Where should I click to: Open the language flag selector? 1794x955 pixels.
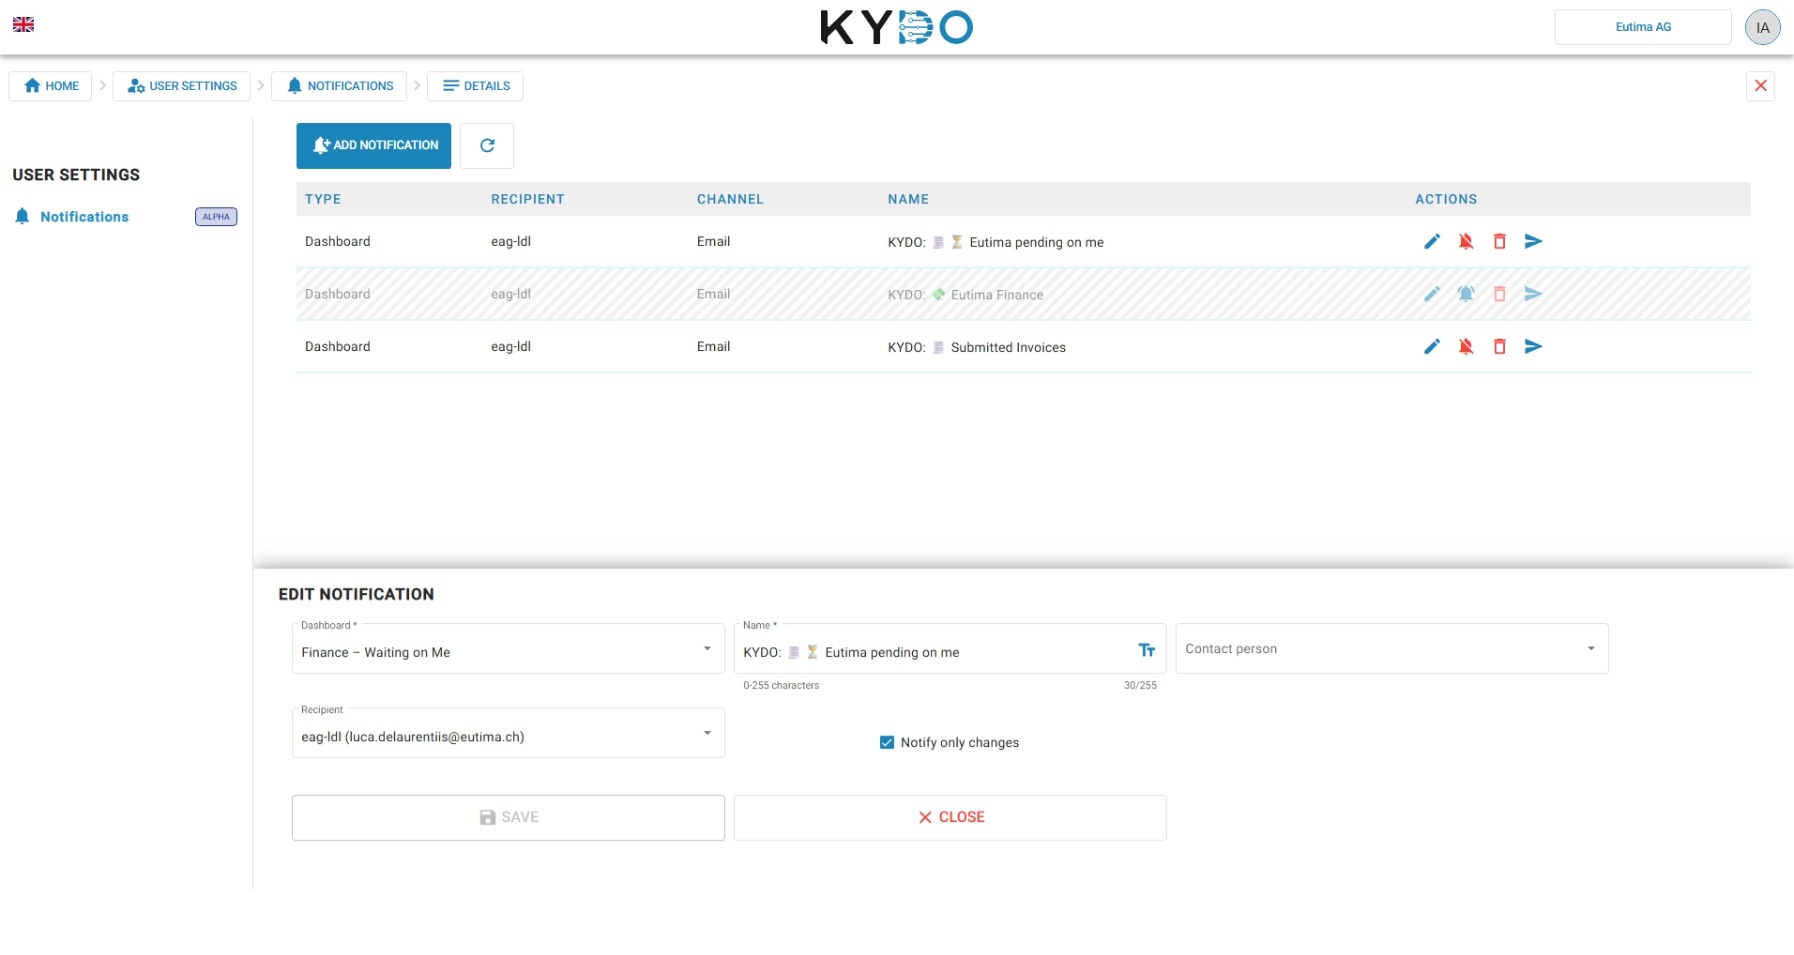pyautogui.click(x=23, y=24)
